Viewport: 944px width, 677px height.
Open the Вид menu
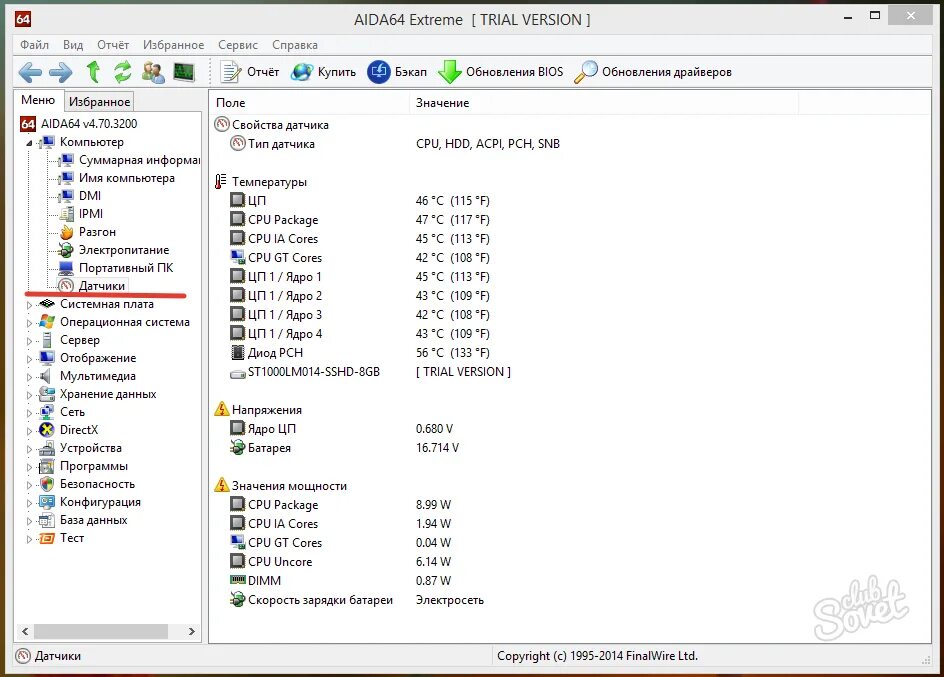pos(73,45)
